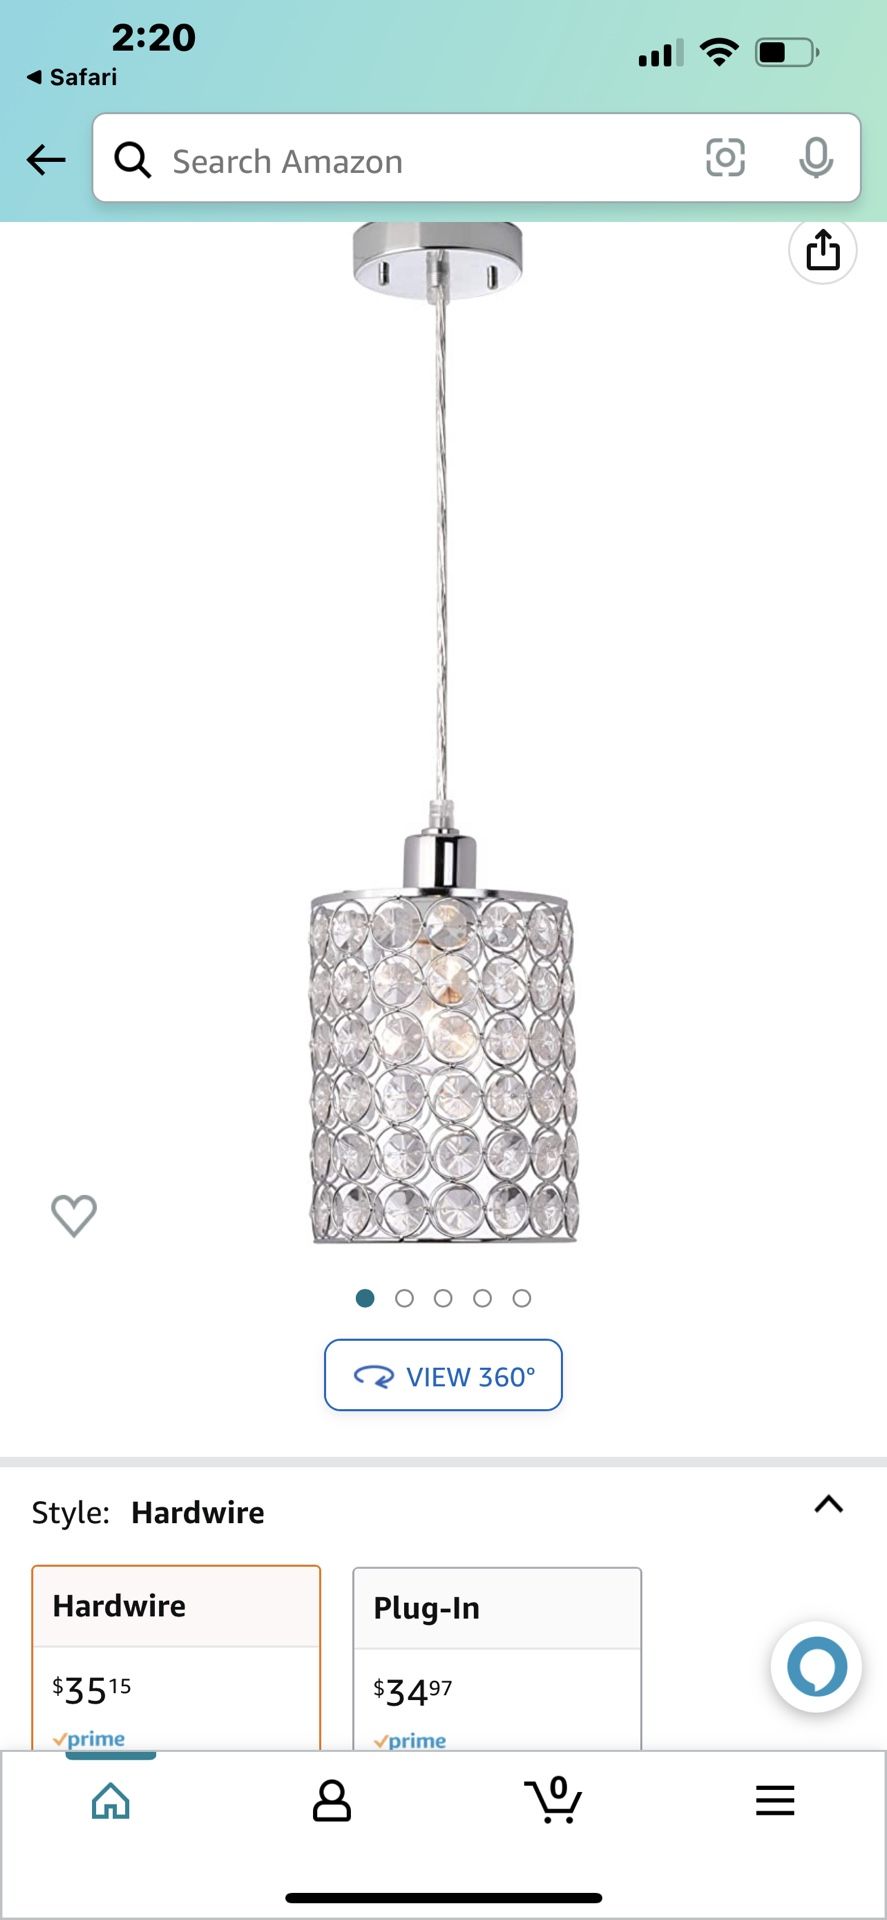Jump to last image carousel dot

[x=522, y=1298]
